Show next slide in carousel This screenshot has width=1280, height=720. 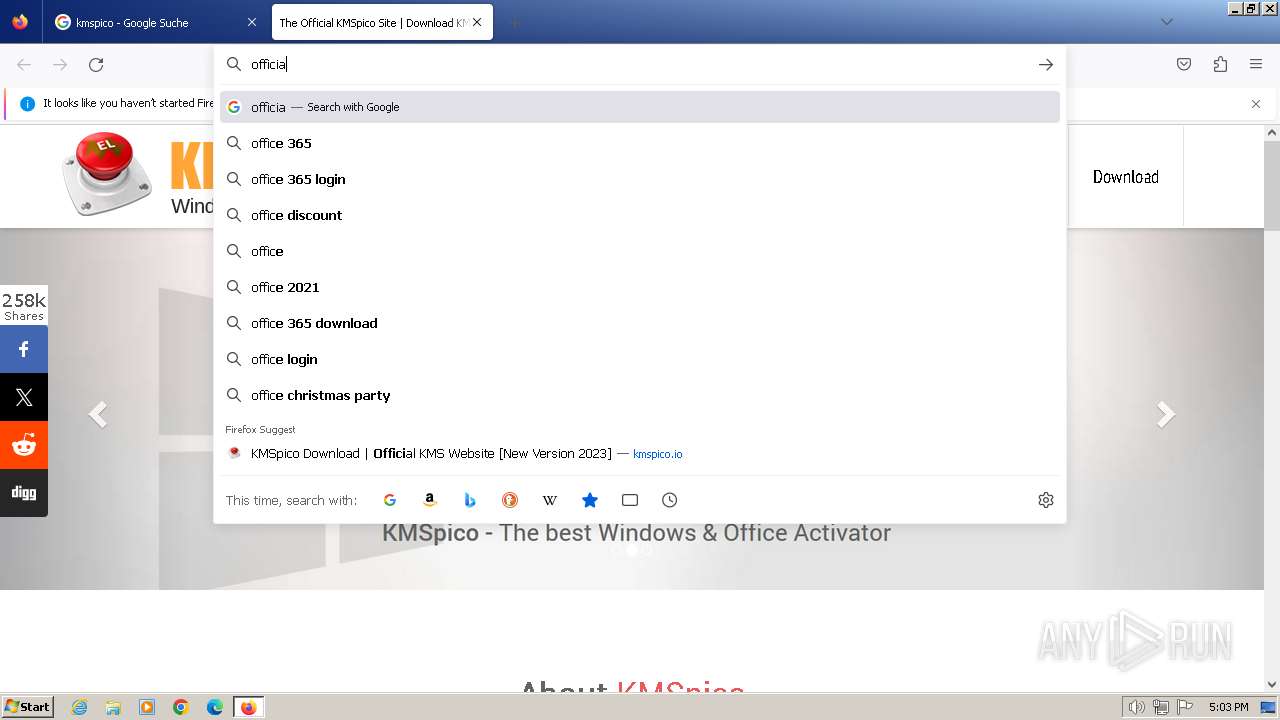(x=1166, y=413)
